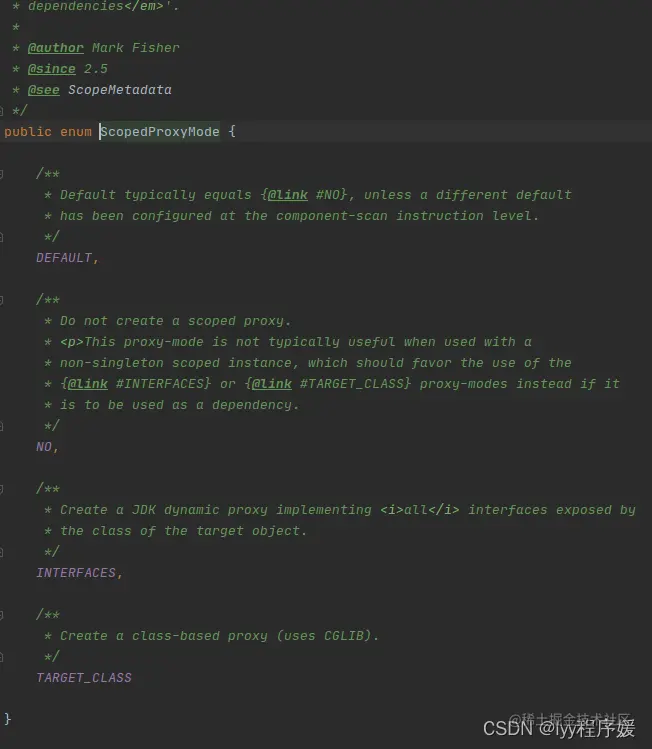The height and width of the screenshot is (749, 652).
Task: Click the 'Create a class-based proxy (uses CGLIB).' line
Action: 219,636
